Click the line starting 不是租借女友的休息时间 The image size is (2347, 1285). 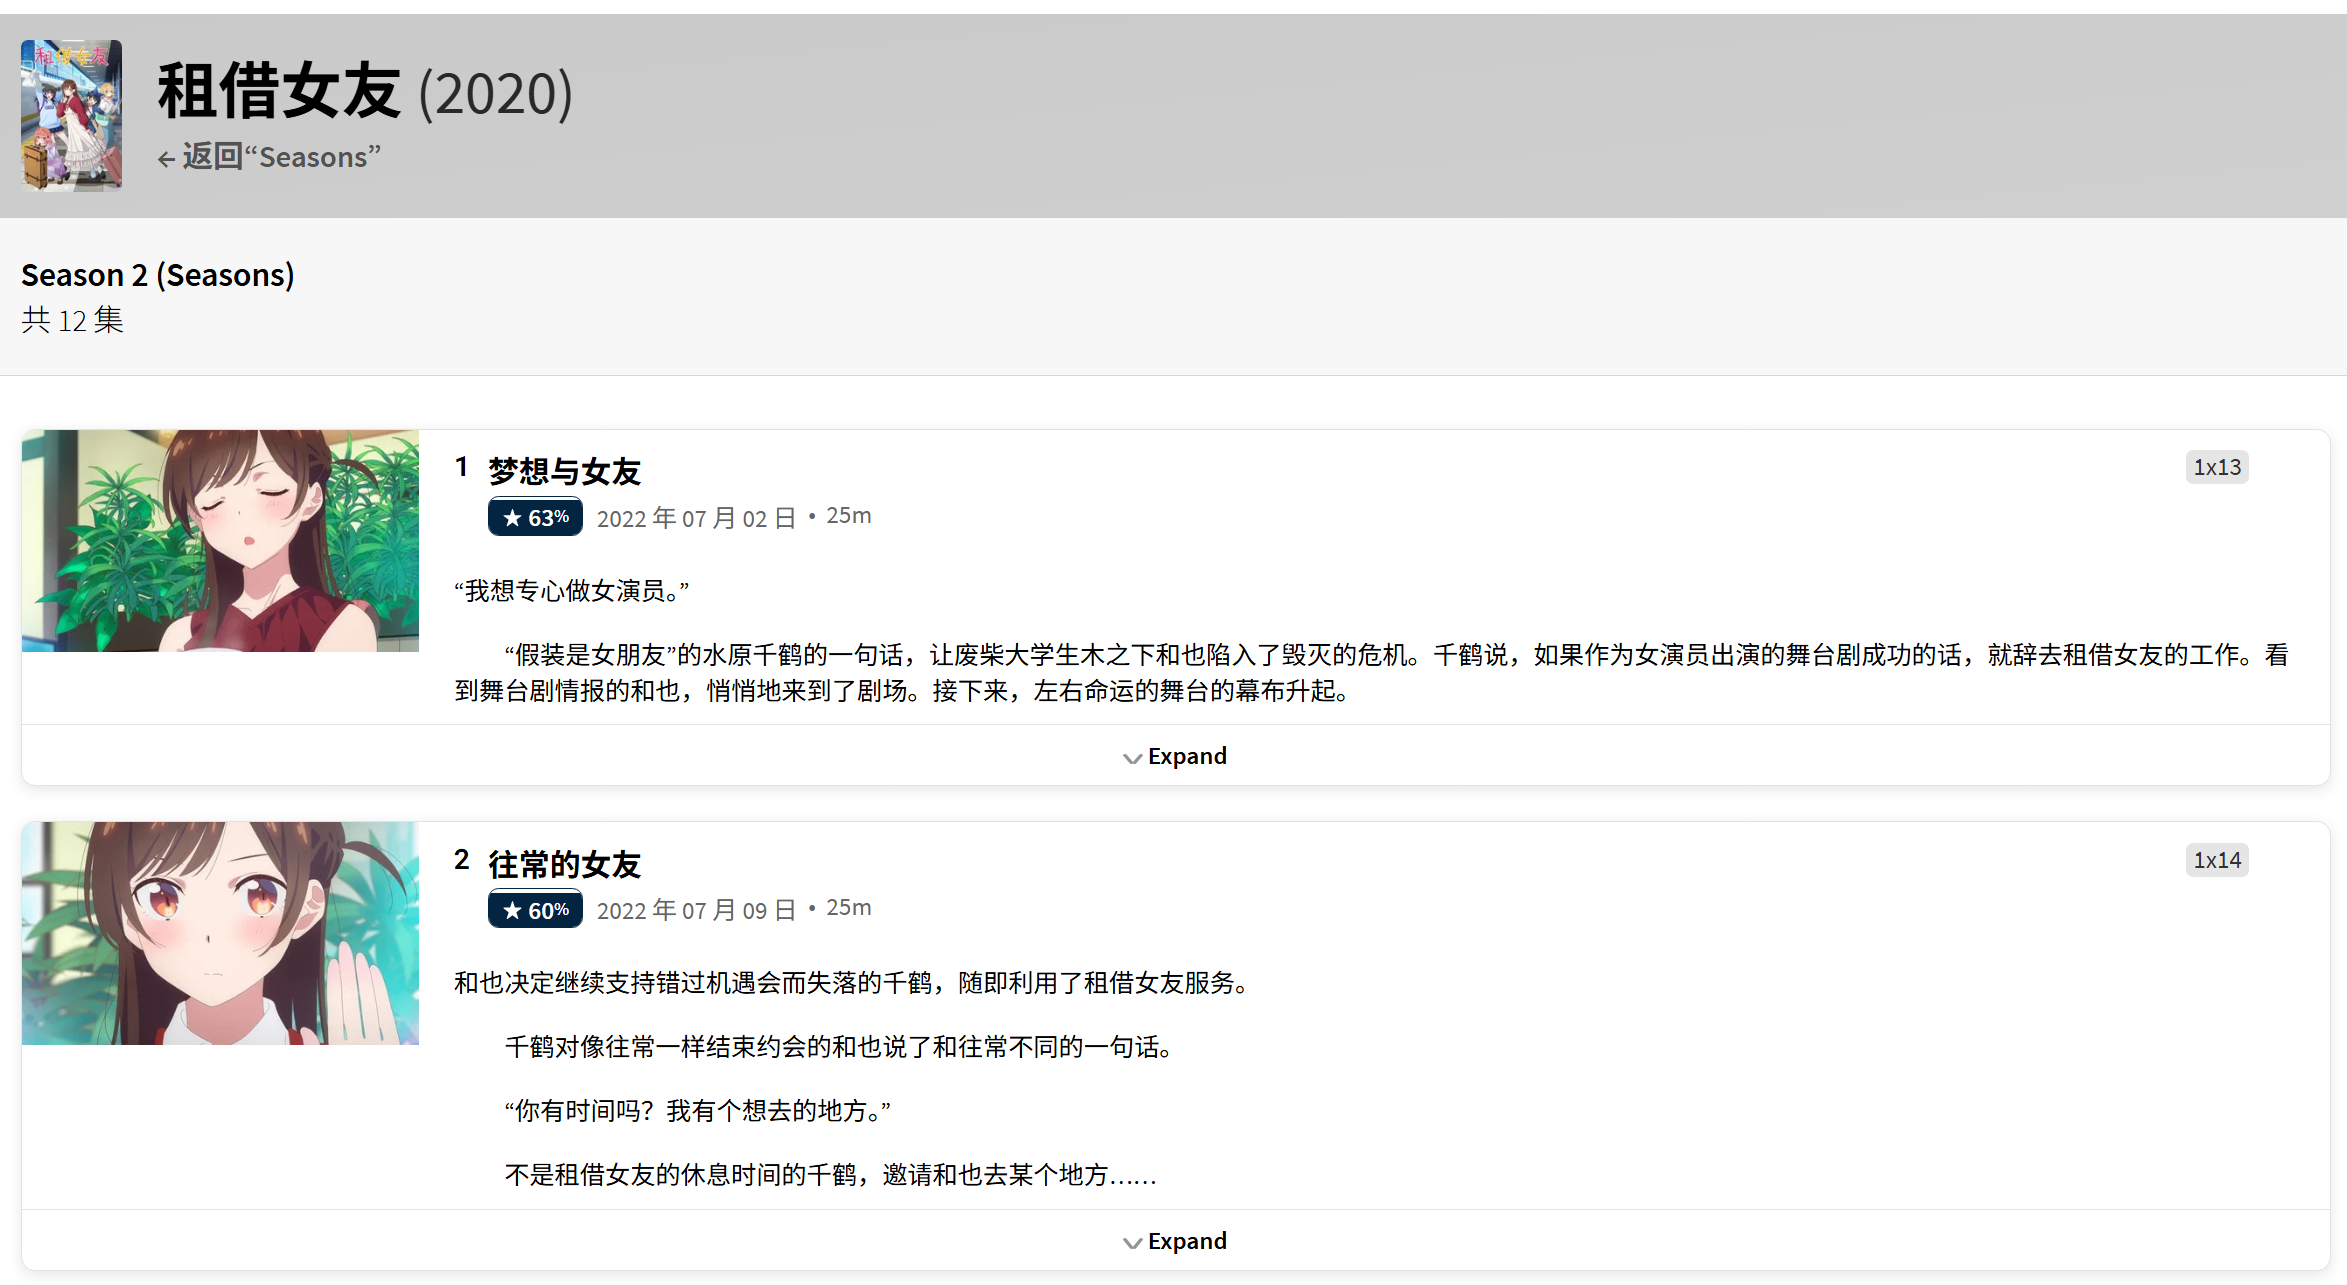831,1175
